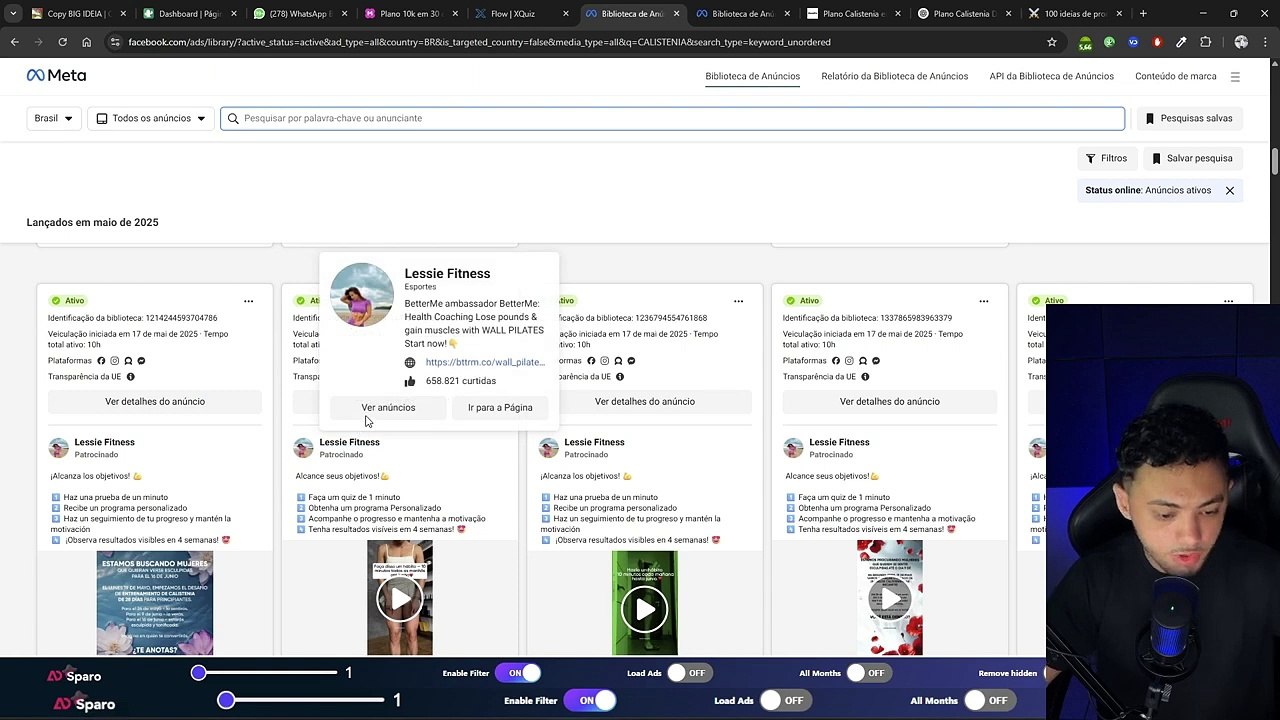1280x720 pixels.
Task: Remove the Status online: Anúncios ativos filter chip
Action: pos(1230,190)
